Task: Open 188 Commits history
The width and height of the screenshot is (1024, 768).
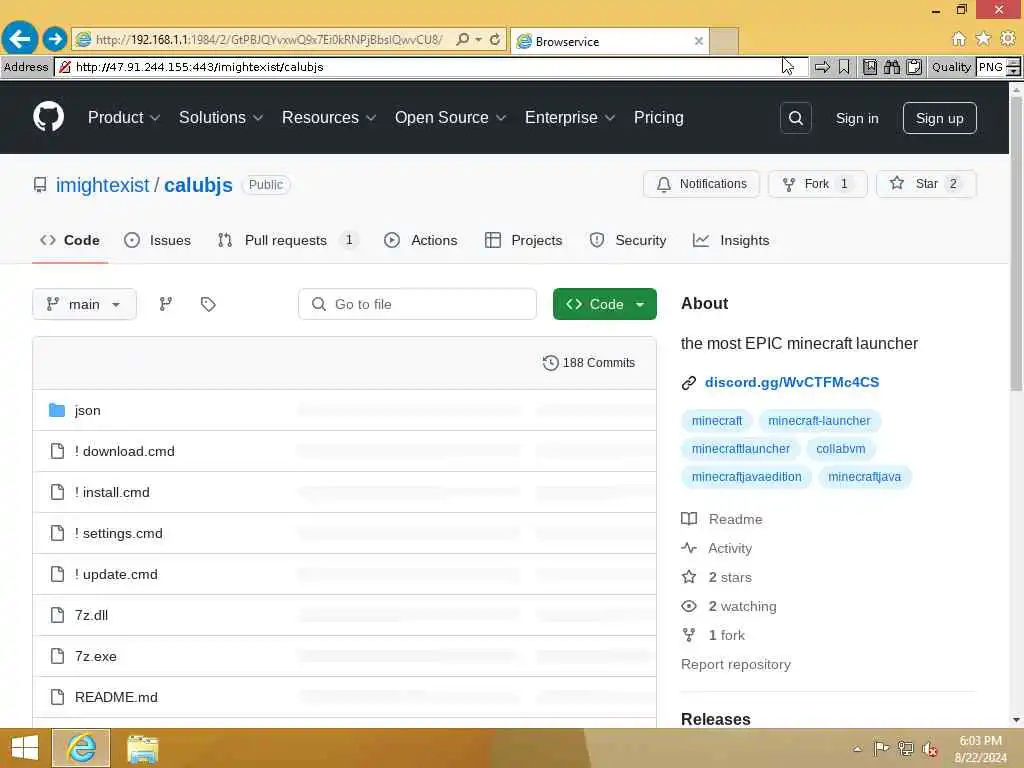Action: tap(588, 362)
